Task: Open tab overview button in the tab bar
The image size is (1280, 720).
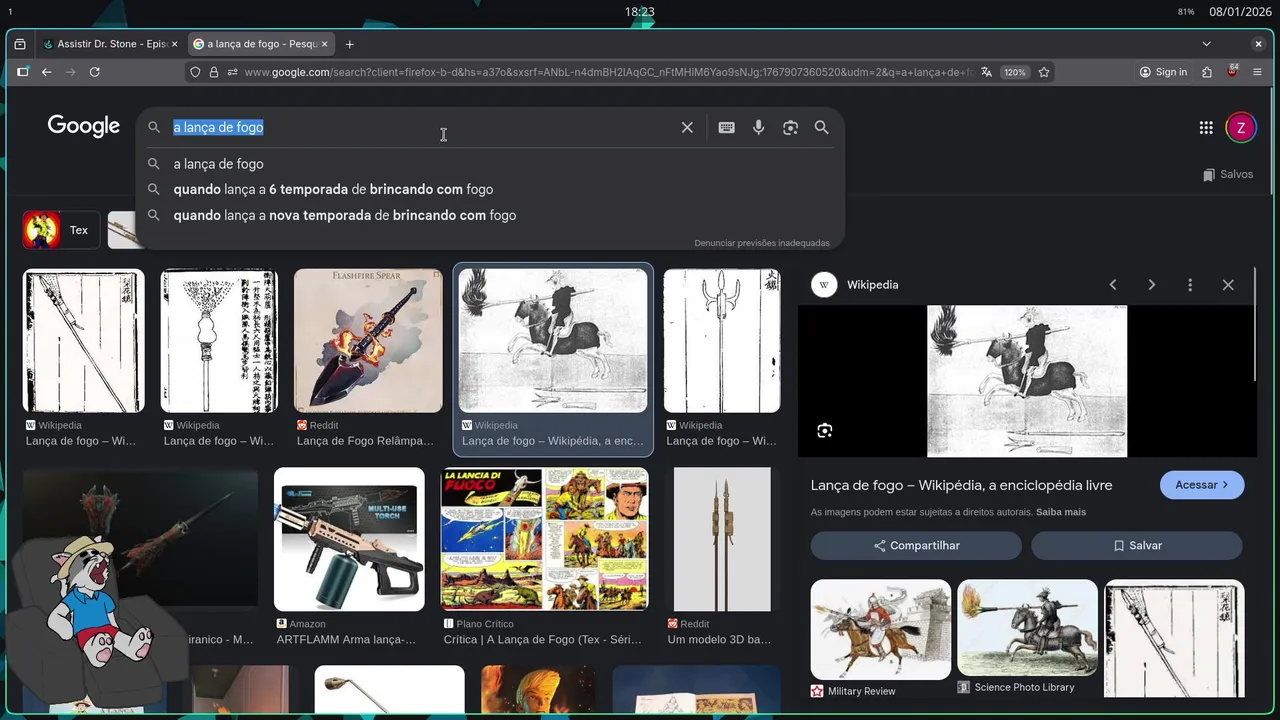Action: coord(20,44)
